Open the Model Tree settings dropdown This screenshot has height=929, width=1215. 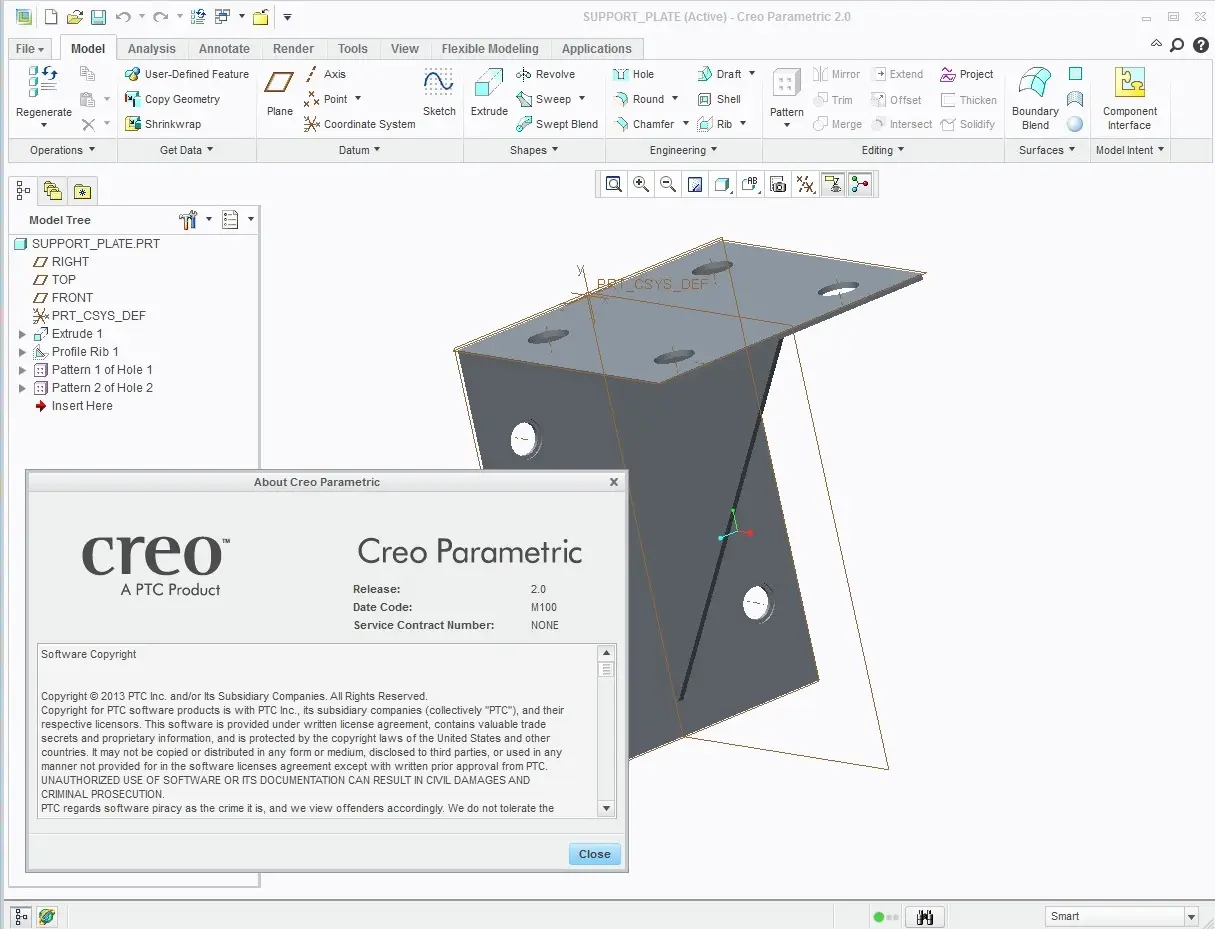(x=195, y=220)
